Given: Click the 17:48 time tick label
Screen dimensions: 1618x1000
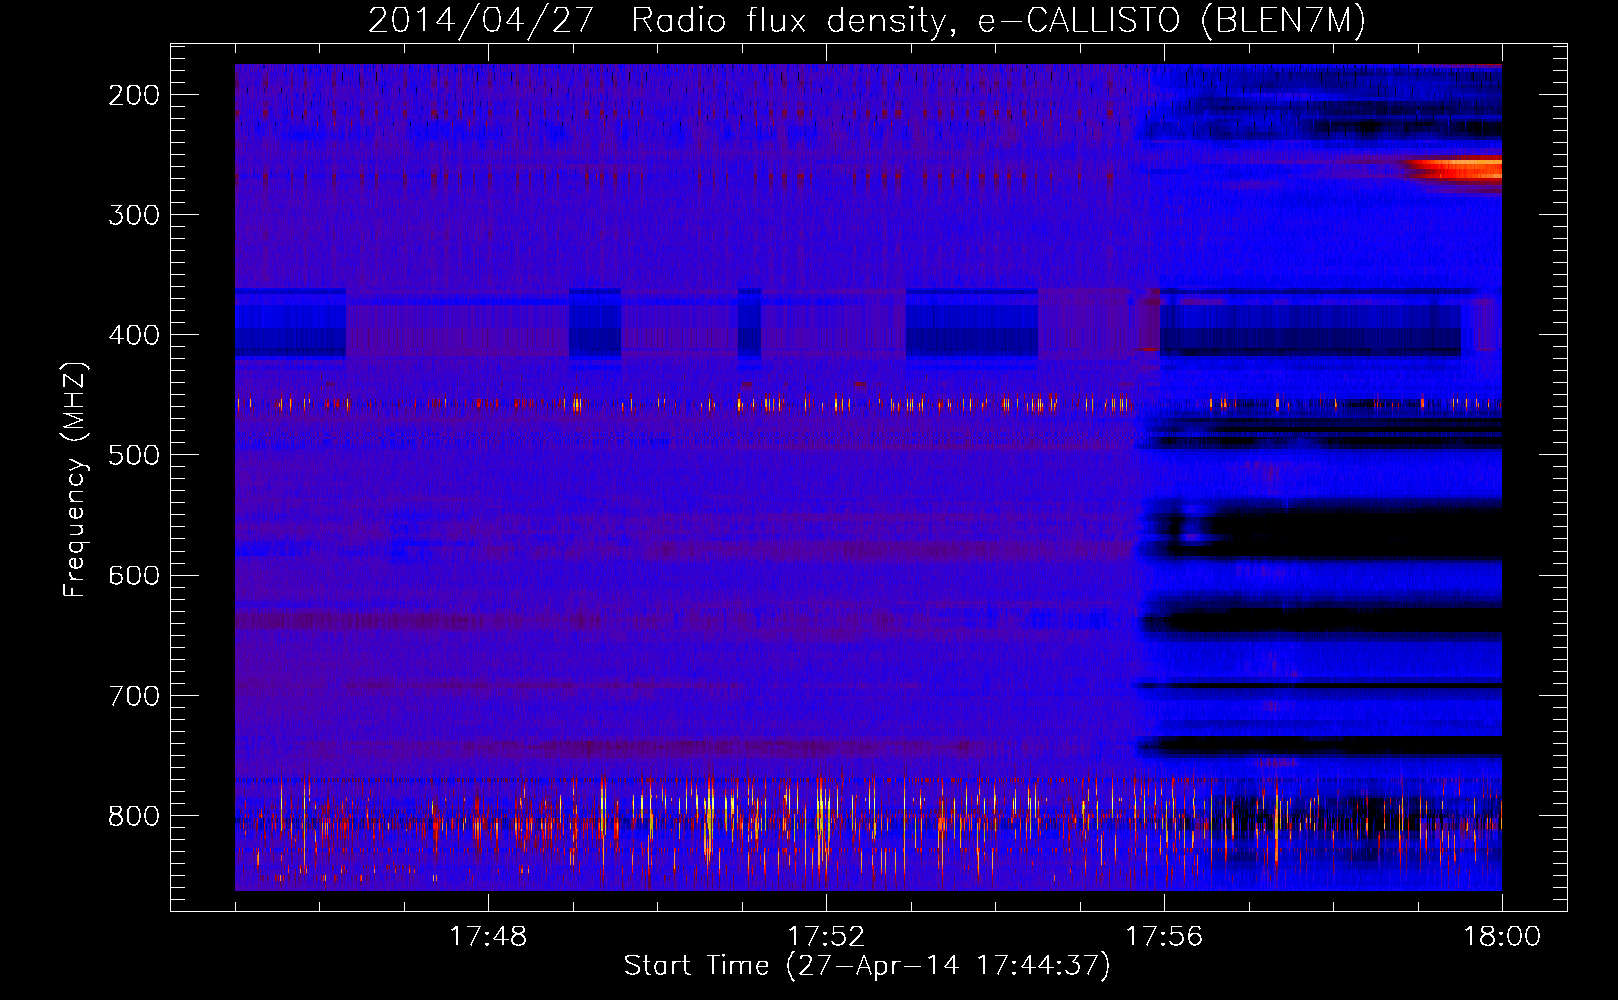Looking at the screenshot, I should (x=488, y=937).
